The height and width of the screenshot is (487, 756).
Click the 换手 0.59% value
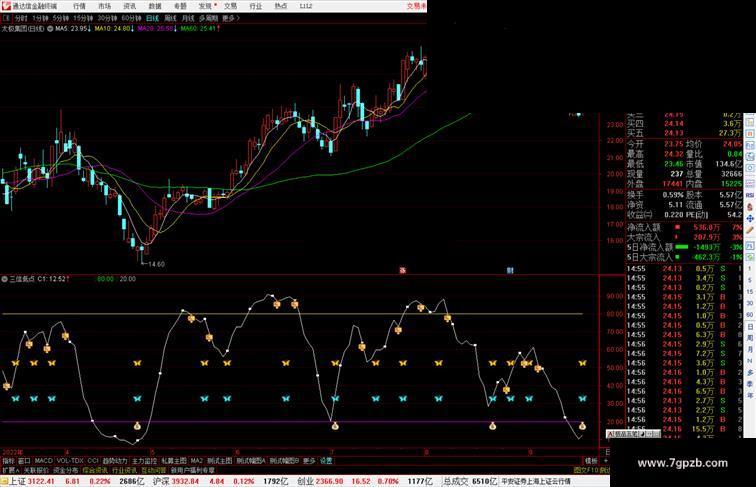673,195
